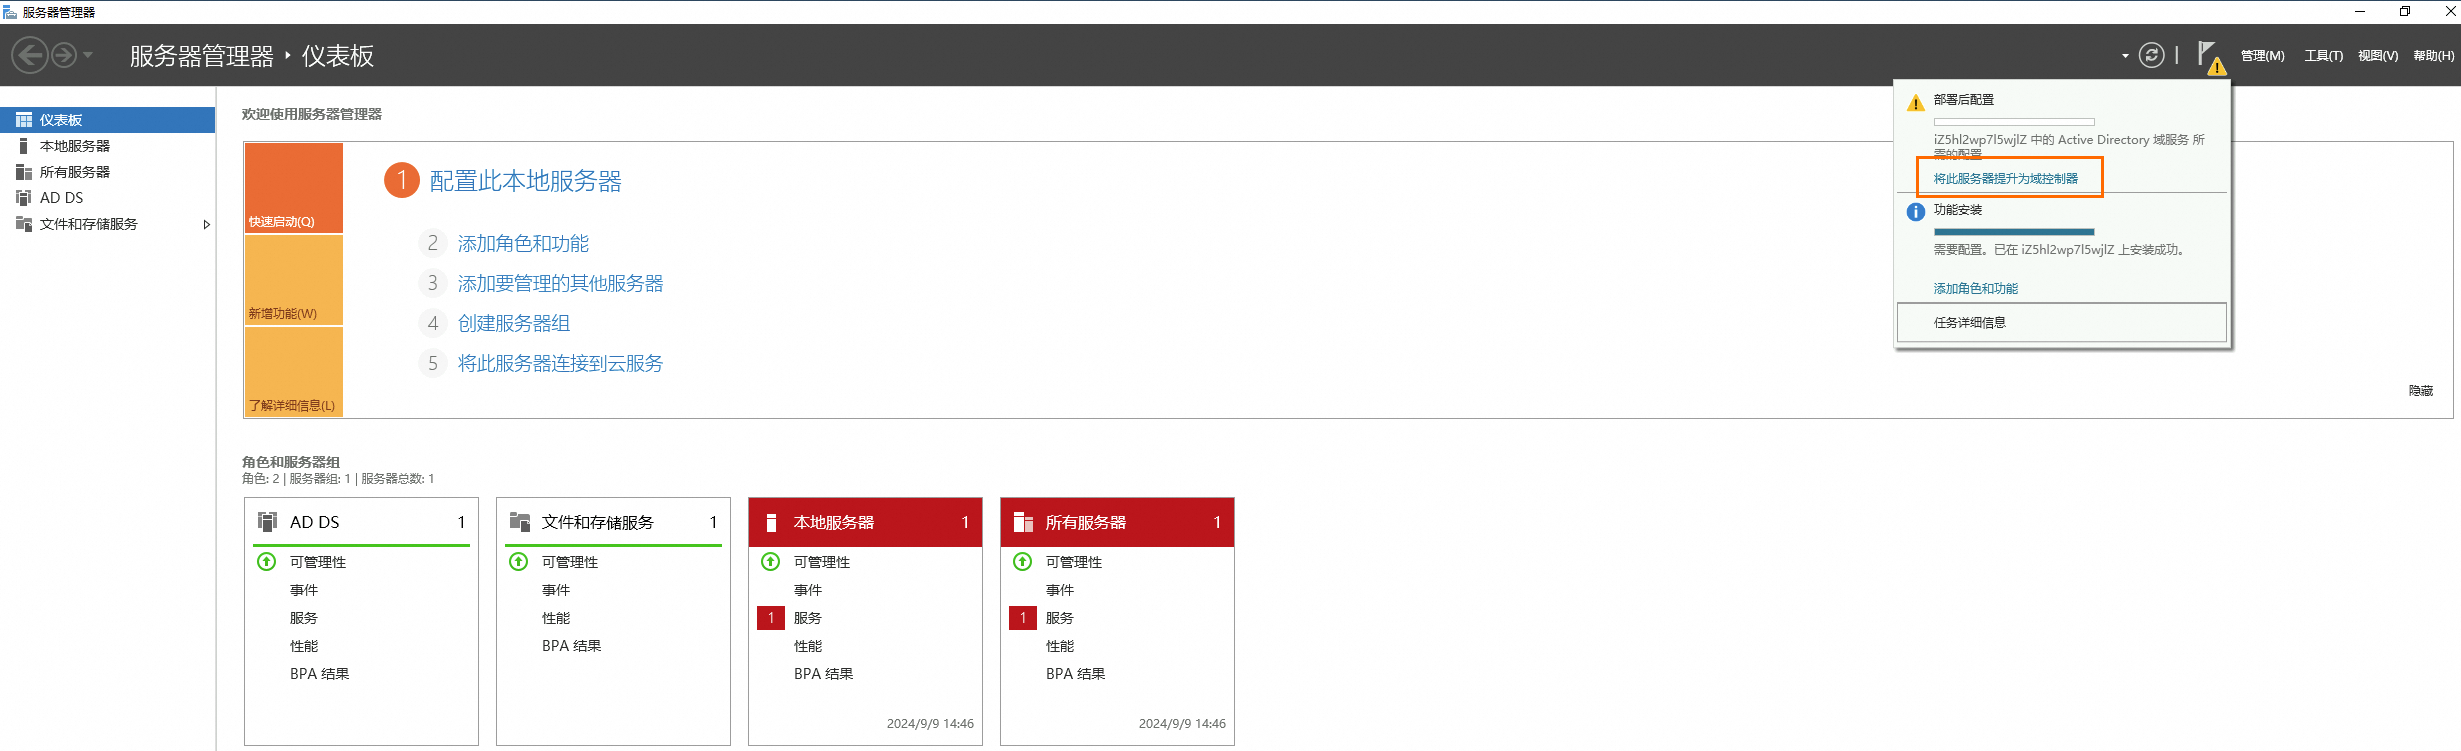Click 添加角色和功能 in notification panel
The image size is (2461, 751).
point(1975,288)
